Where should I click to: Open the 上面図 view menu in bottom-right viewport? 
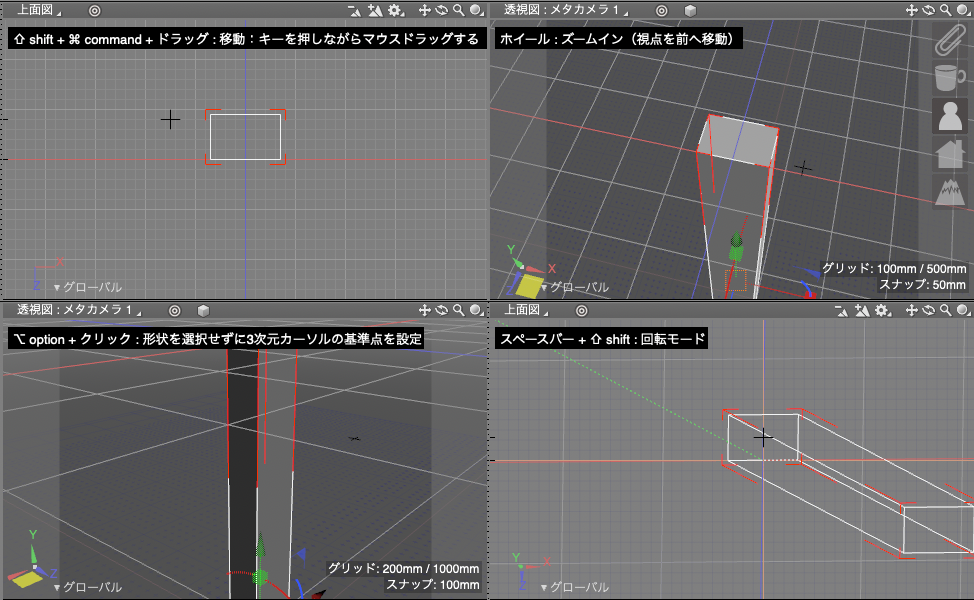(525, 310)
